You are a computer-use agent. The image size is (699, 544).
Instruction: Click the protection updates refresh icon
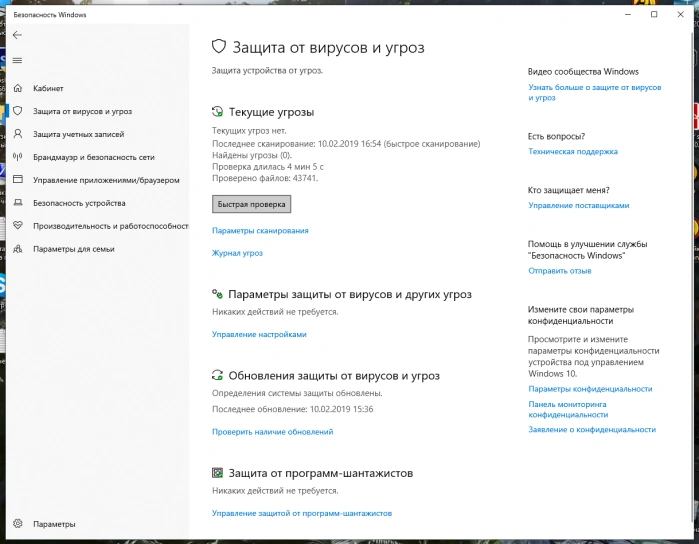point(217,375)
